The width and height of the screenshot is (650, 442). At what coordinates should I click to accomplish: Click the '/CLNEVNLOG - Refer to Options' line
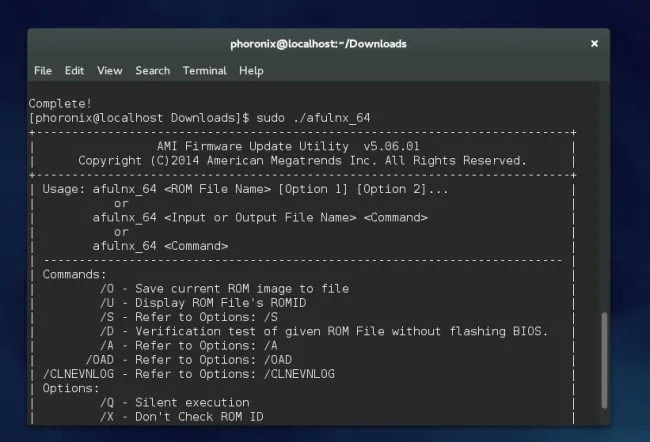tap(189, 374)
